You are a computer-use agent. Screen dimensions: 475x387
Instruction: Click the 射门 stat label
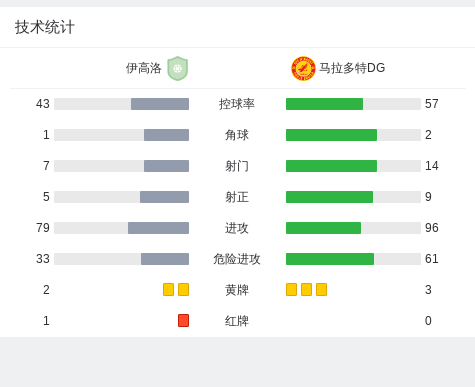pyautogui.click(x=237, y=166)
